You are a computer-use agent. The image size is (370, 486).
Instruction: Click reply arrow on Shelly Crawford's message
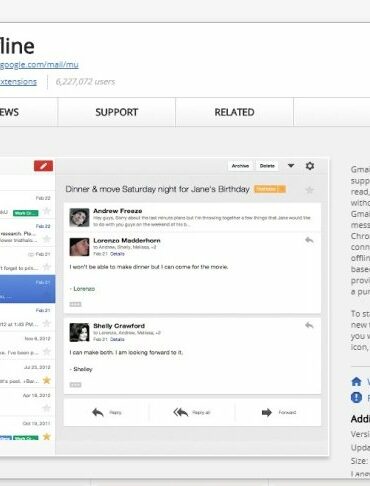pyautogui.click(x=309, y=325)
